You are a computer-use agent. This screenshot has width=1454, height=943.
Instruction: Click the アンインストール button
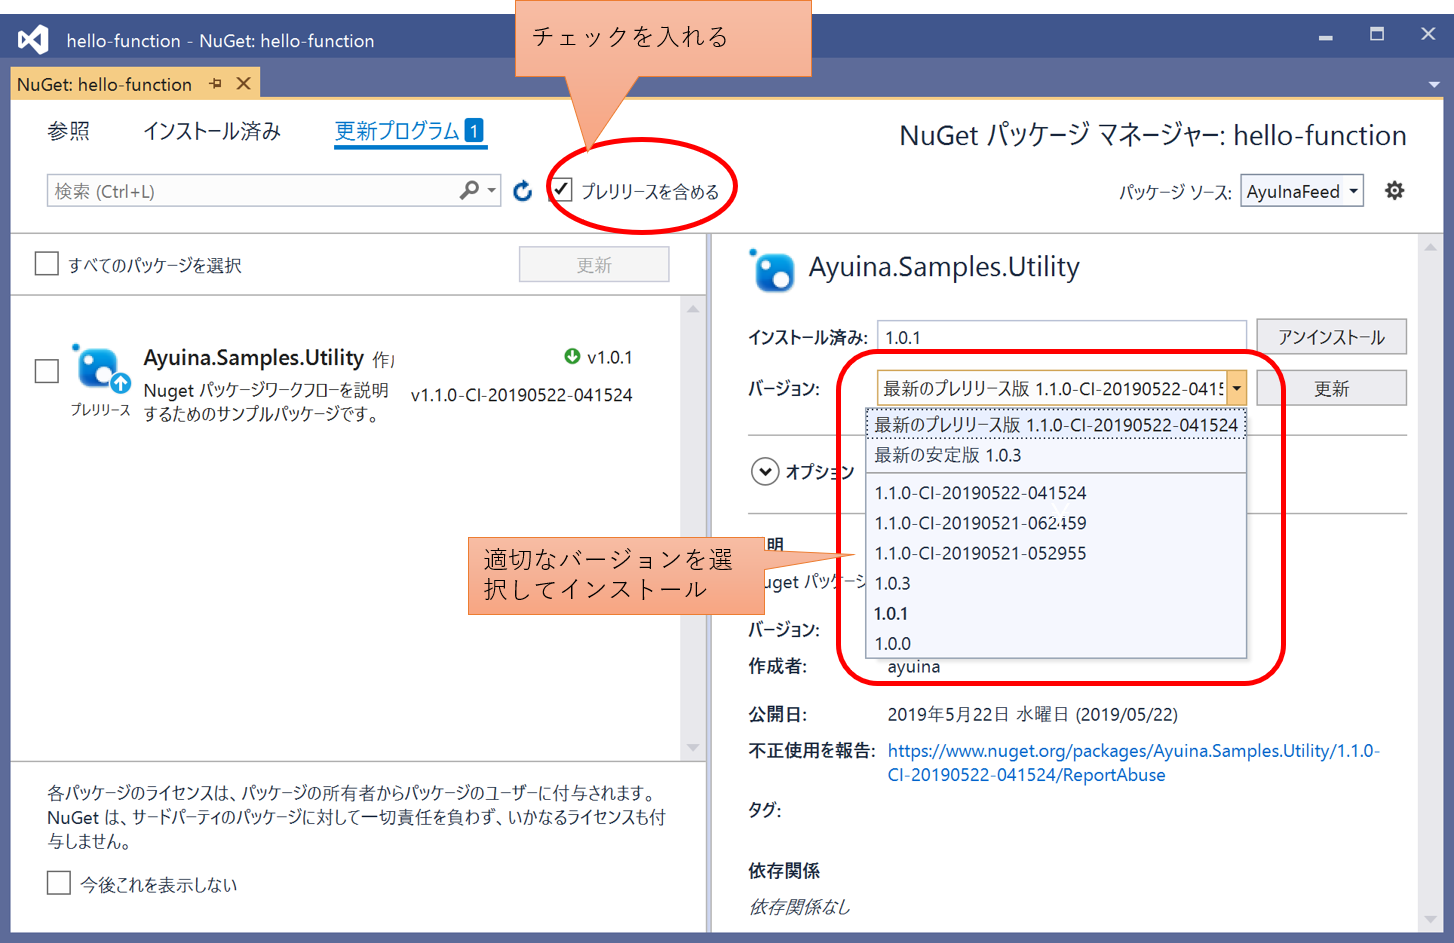pos(1331,337)
